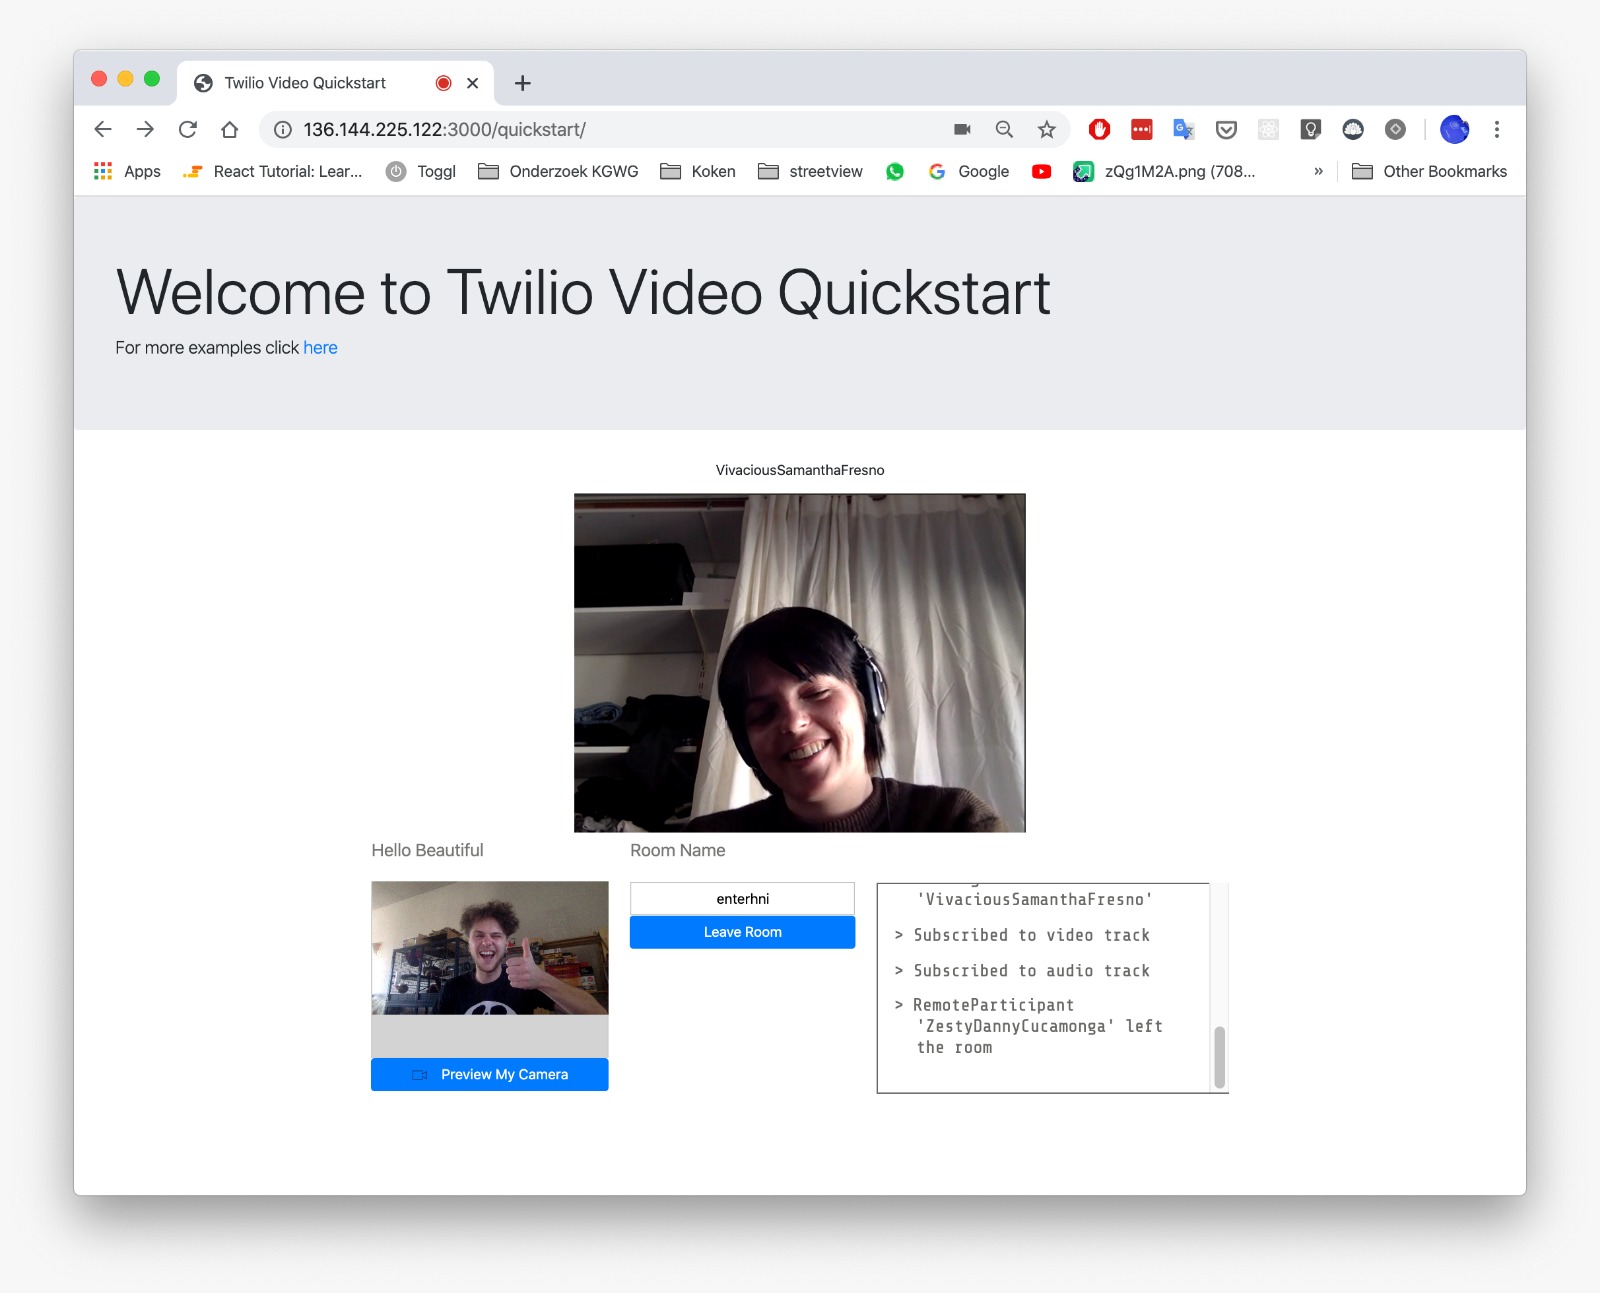The image size is (1600, 1293).
Task: Open the Pocket save extension
Action: (x=1226, y=129)
